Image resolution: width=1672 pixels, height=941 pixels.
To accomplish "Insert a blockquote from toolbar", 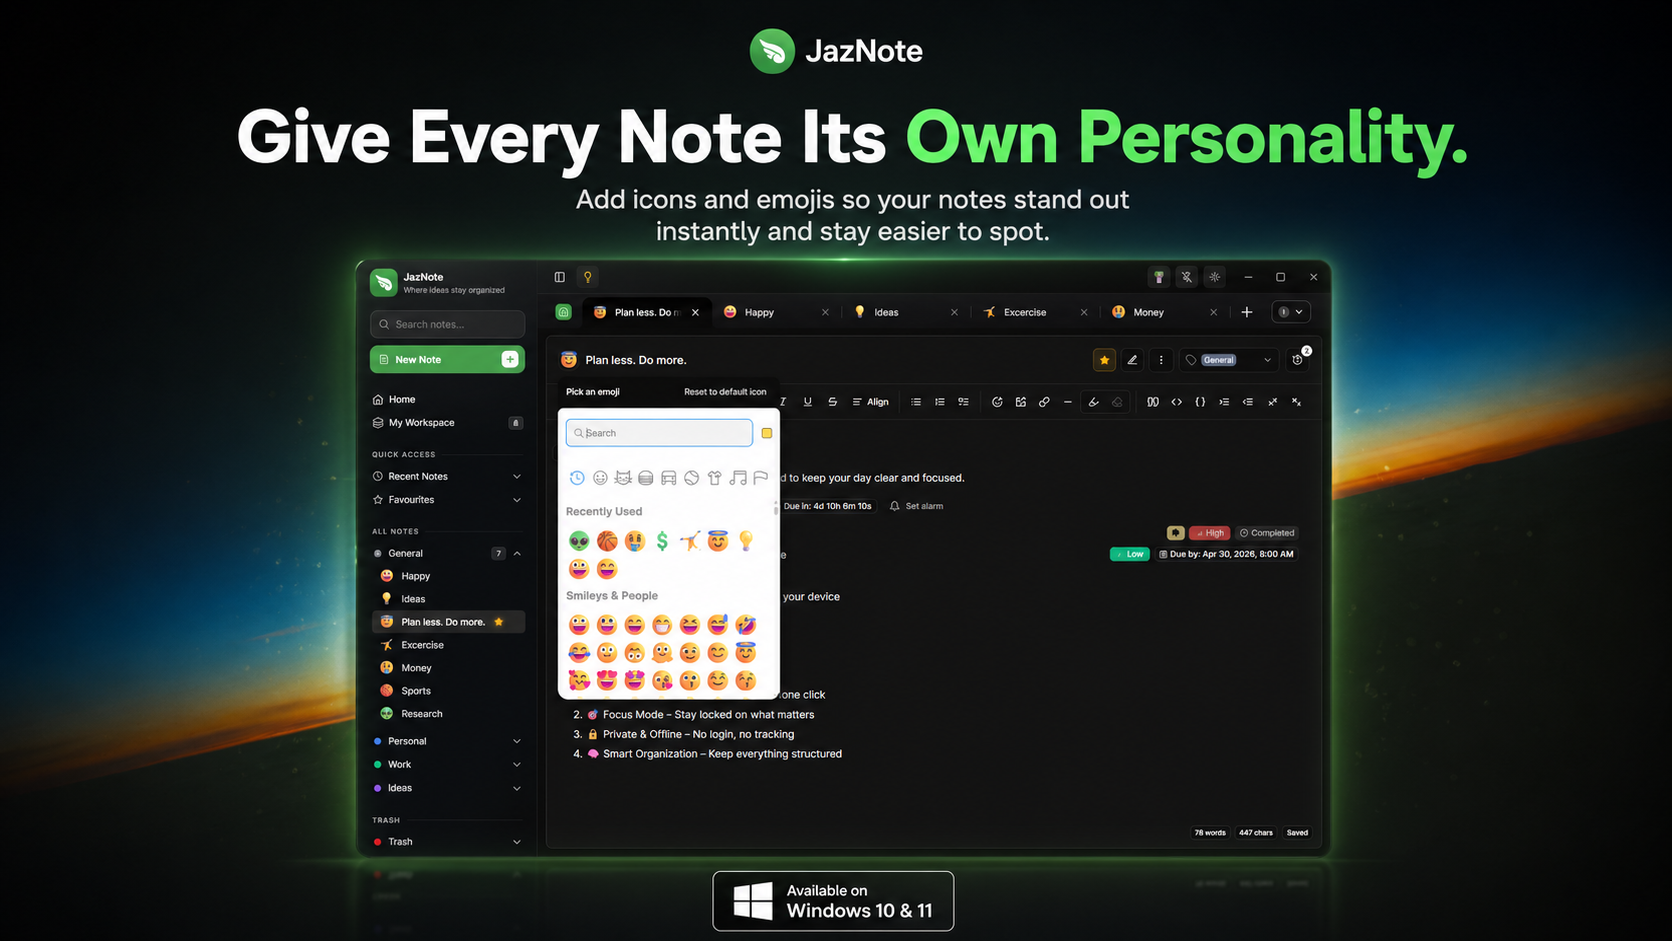I will tap(1153, 402).
